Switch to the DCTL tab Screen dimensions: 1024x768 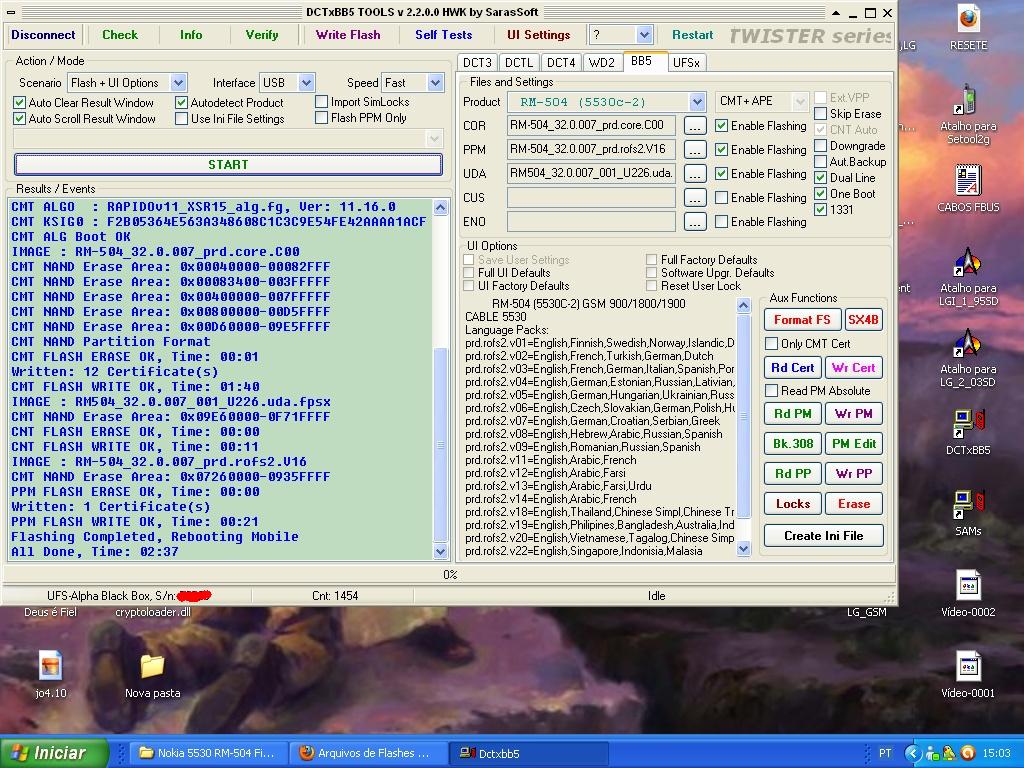tap(519, 63)
